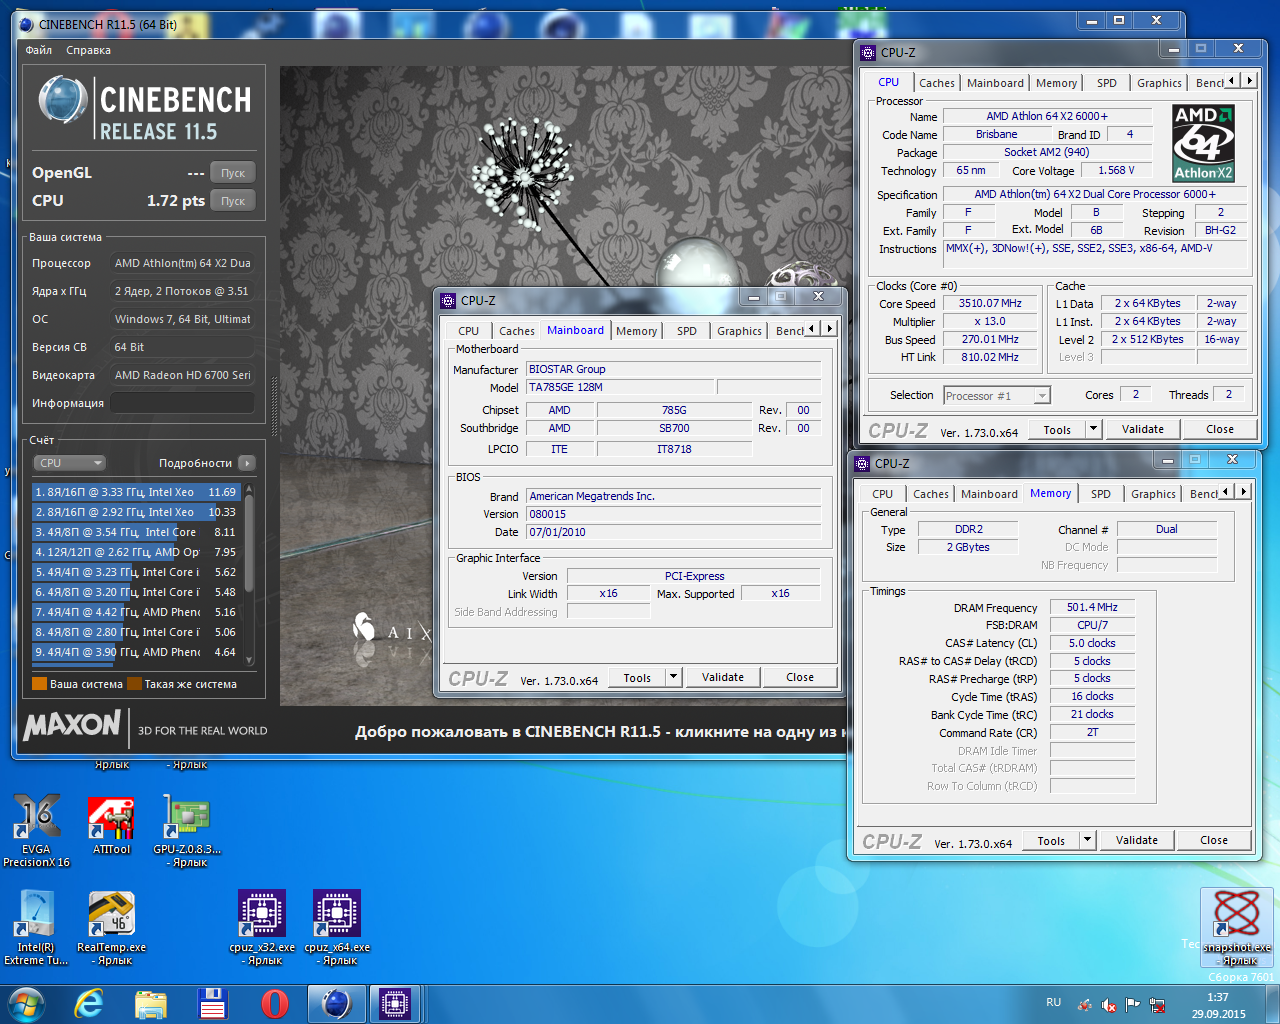Open snapshot.exe desktop shortcut
This screenshot has height=1024, width=1280.
1237,927
